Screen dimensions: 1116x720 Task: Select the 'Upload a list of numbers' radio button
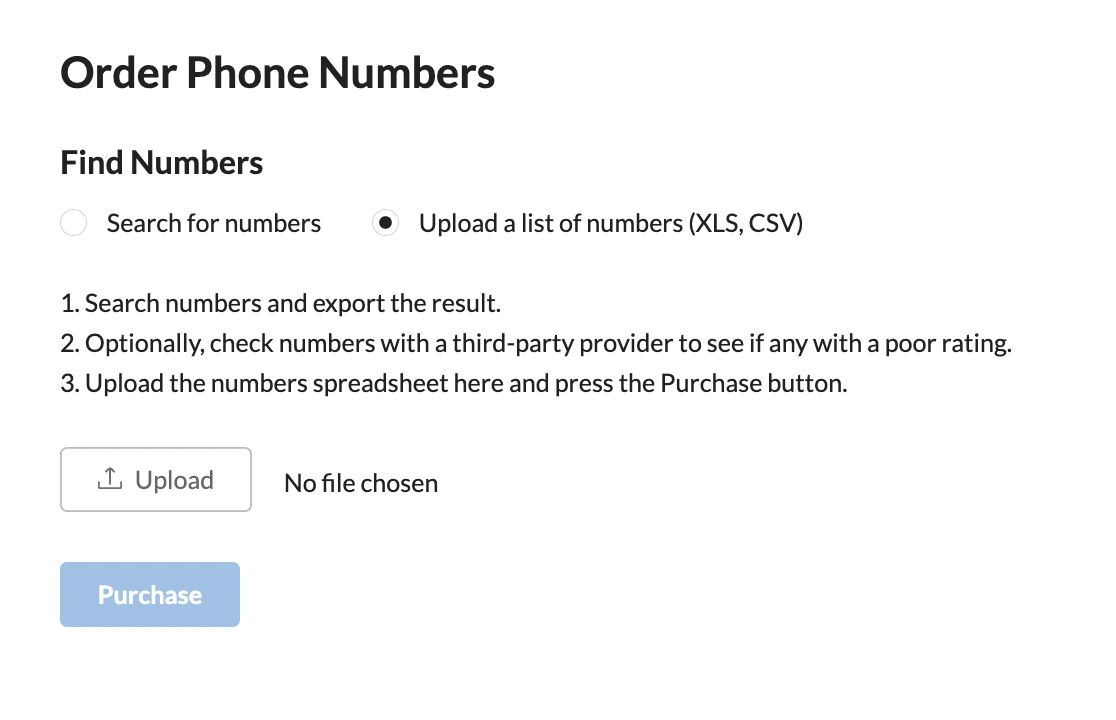tap(385, 223)
